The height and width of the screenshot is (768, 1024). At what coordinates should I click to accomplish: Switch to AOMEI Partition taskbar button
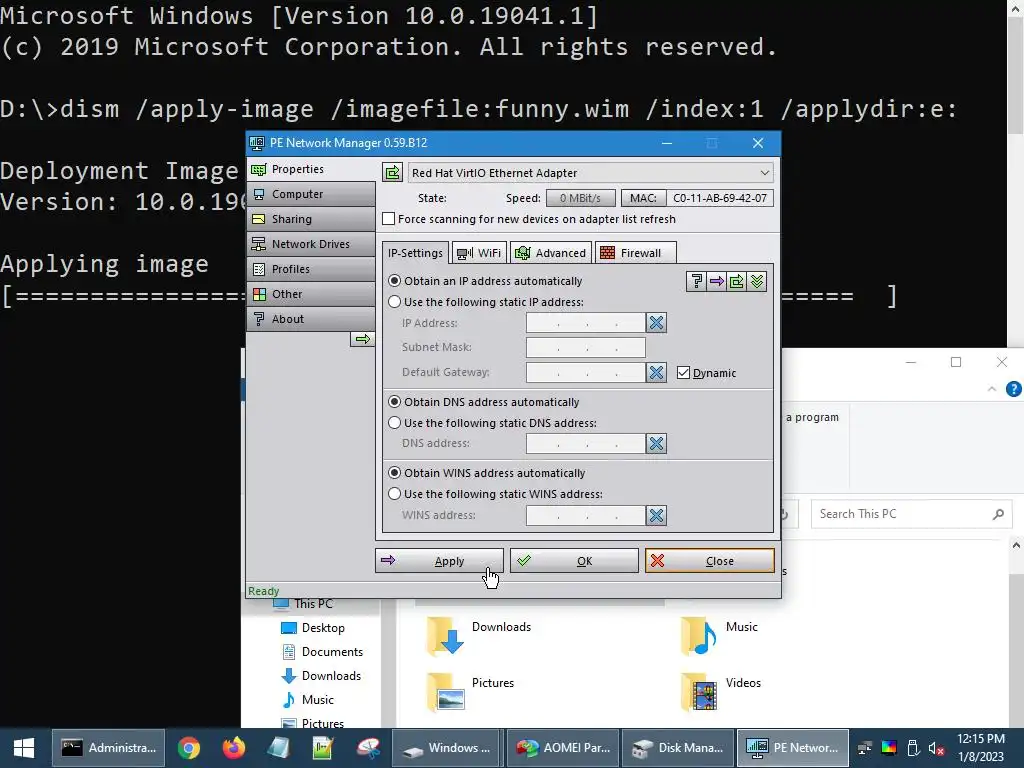point(564,748)
